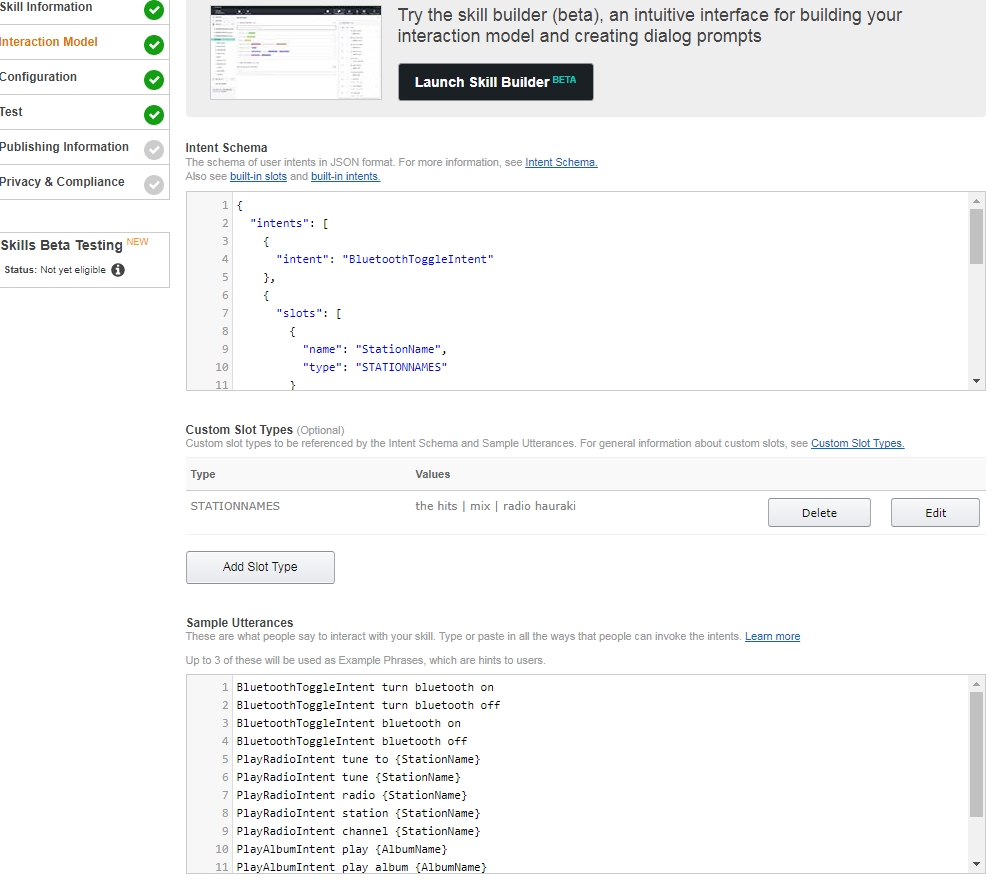Image resolution: width=995 pixels, height=891 pixels.
Task: Edit the STATIONNAMES slot type
Action: pos(935,513)
